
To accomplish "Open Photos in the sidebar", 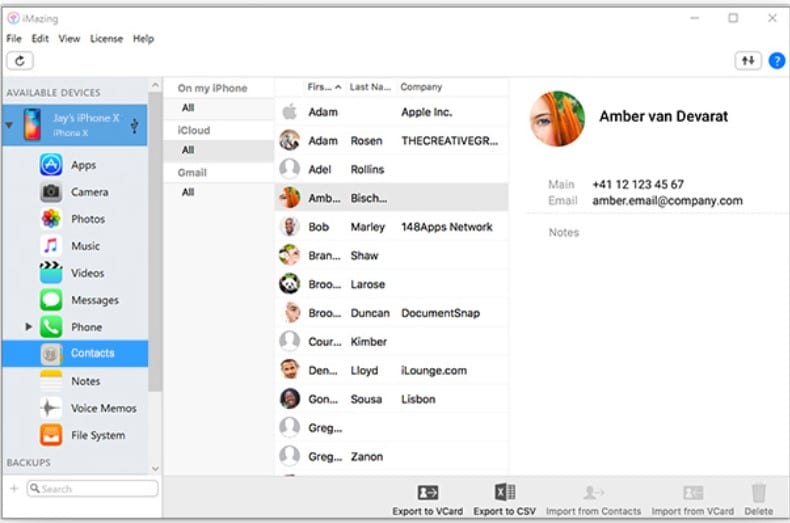I will (87, 219).
